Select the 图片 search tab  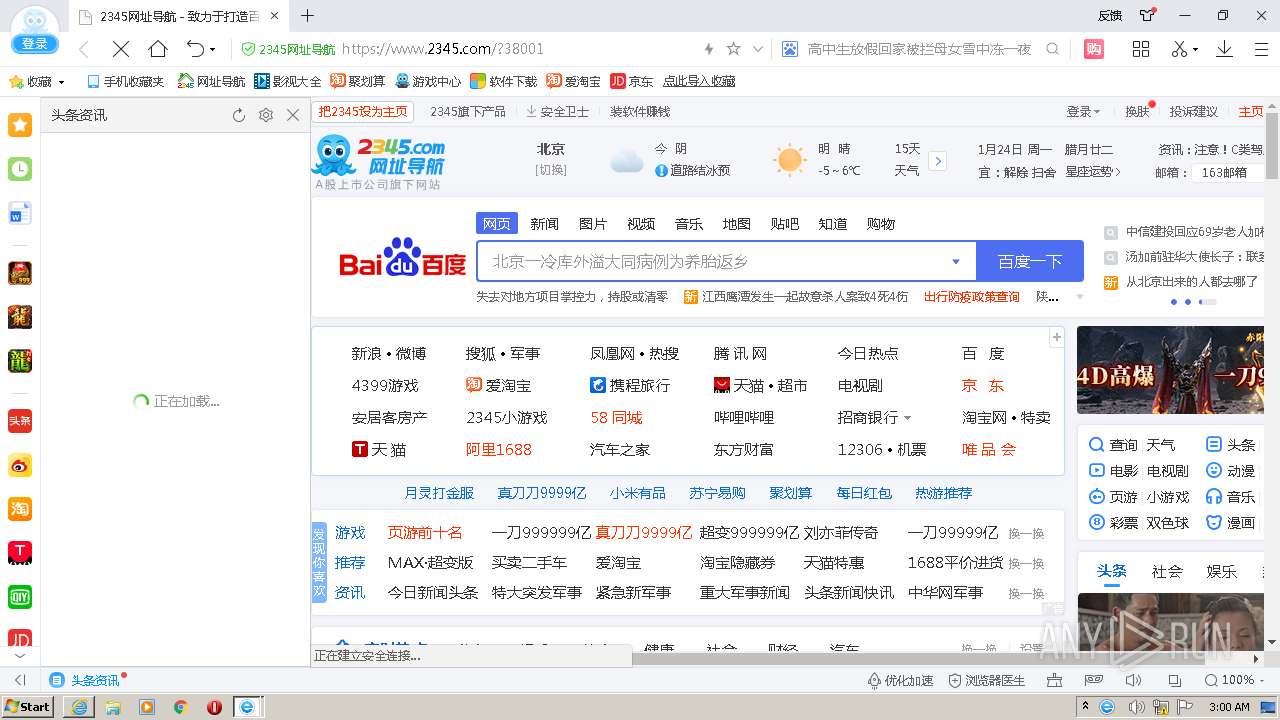pos(592,224)
